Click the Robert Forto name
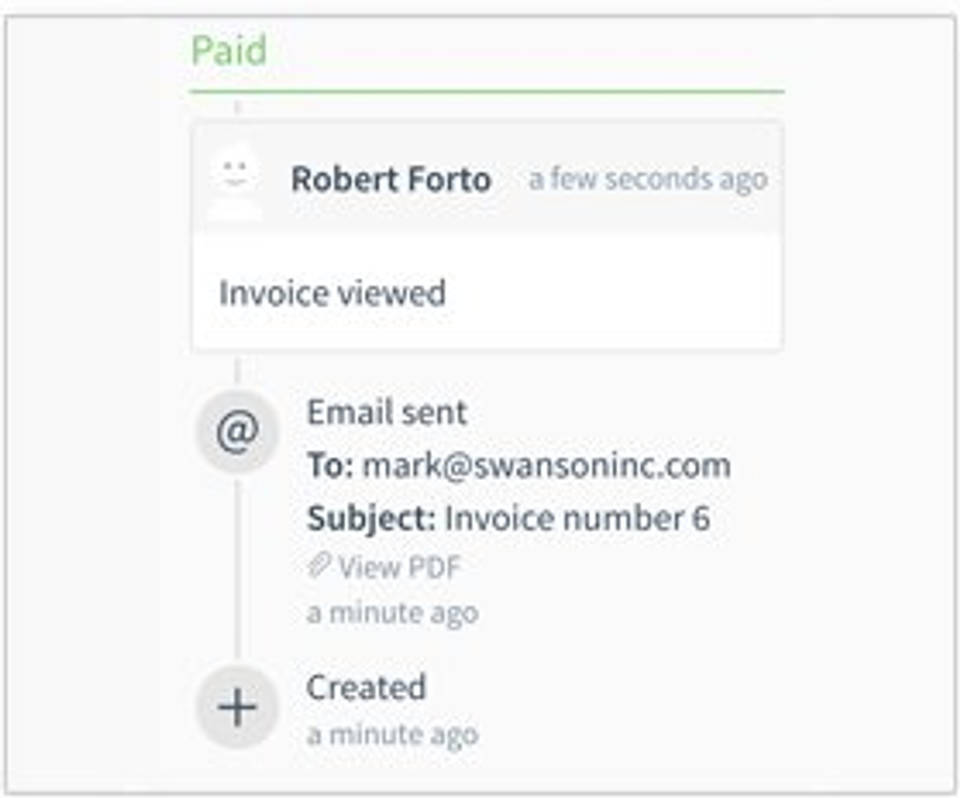The width and height of the screenshot is (960, 798). click(x=390, y=180)
